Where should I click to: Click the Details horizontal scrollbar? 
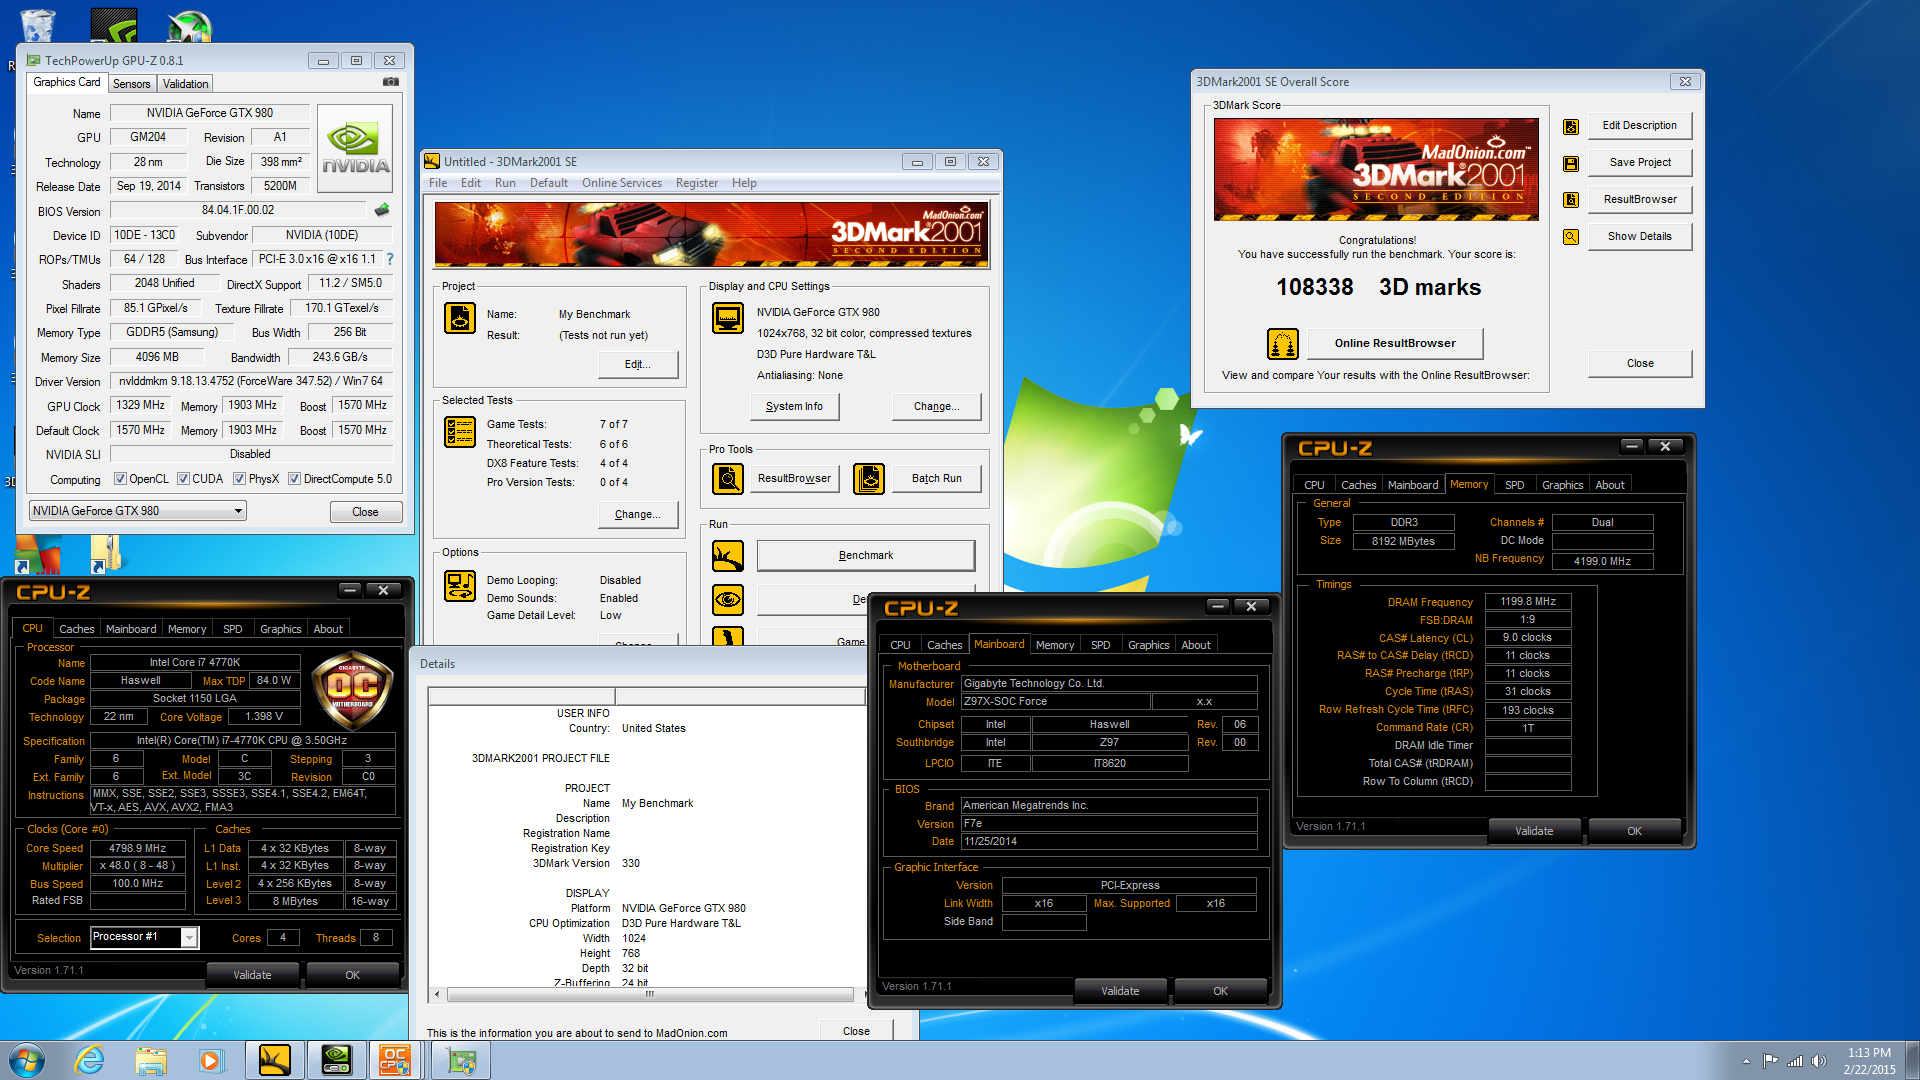point(651,994)
